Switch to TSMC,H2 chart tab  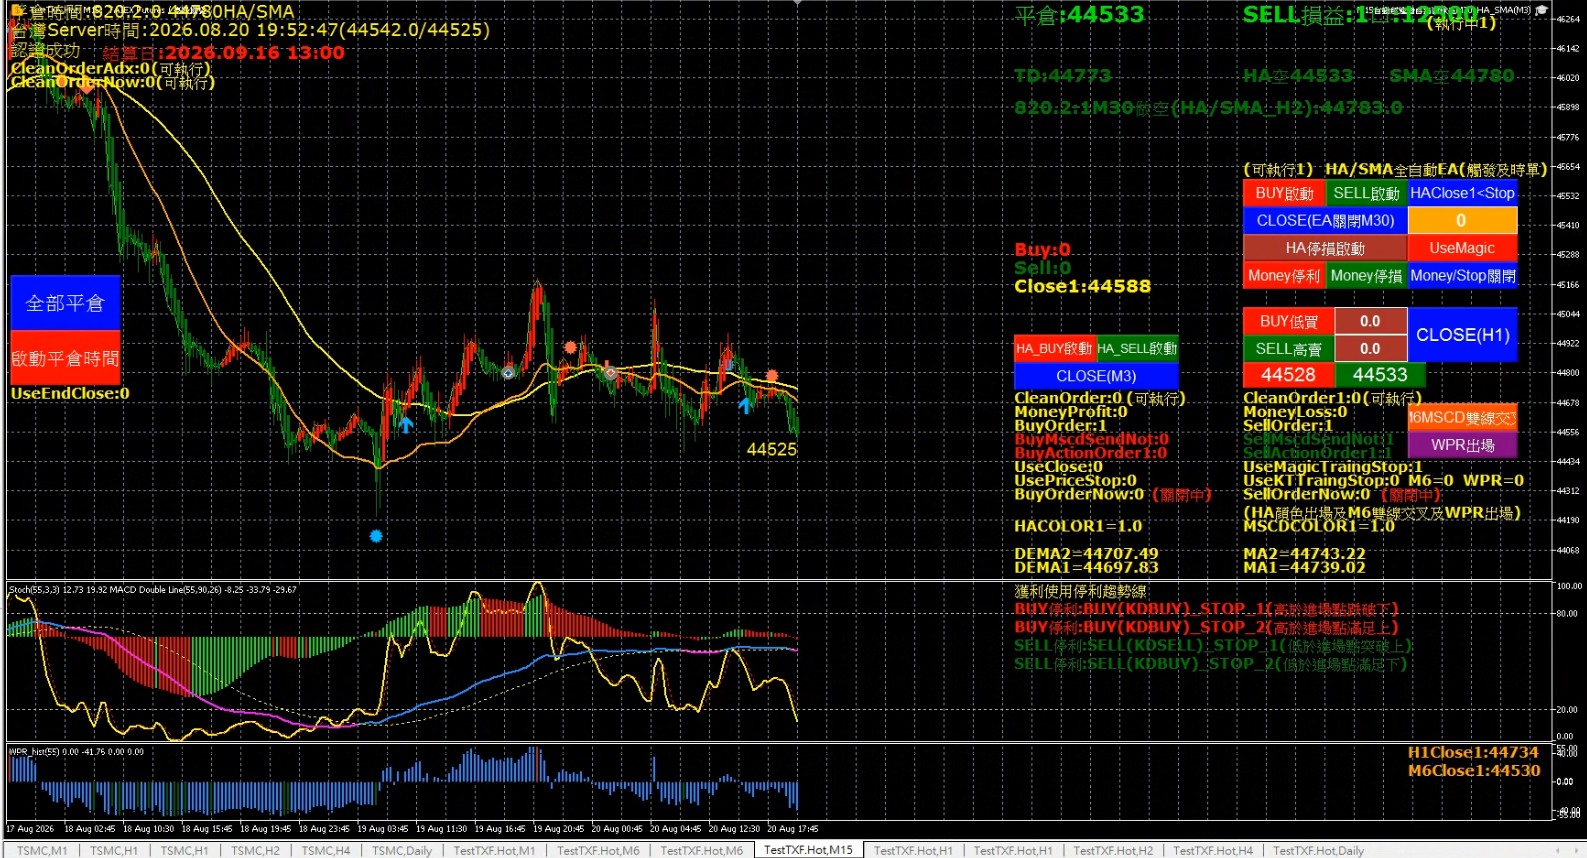[x=255, y=850]
